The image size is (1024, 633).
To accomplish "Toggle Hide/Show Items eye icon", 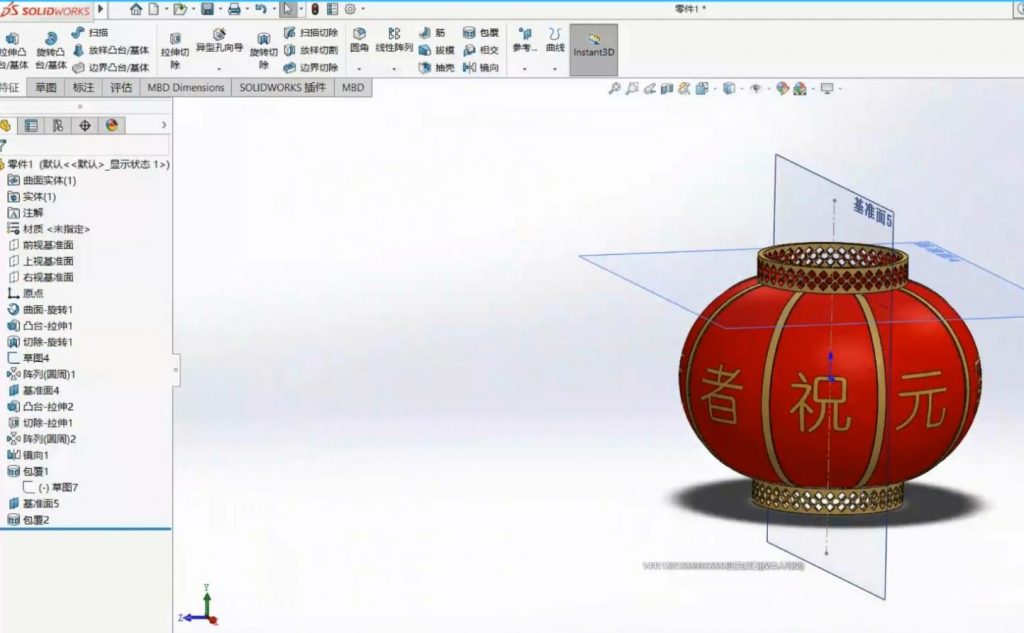I will point(756,88).
